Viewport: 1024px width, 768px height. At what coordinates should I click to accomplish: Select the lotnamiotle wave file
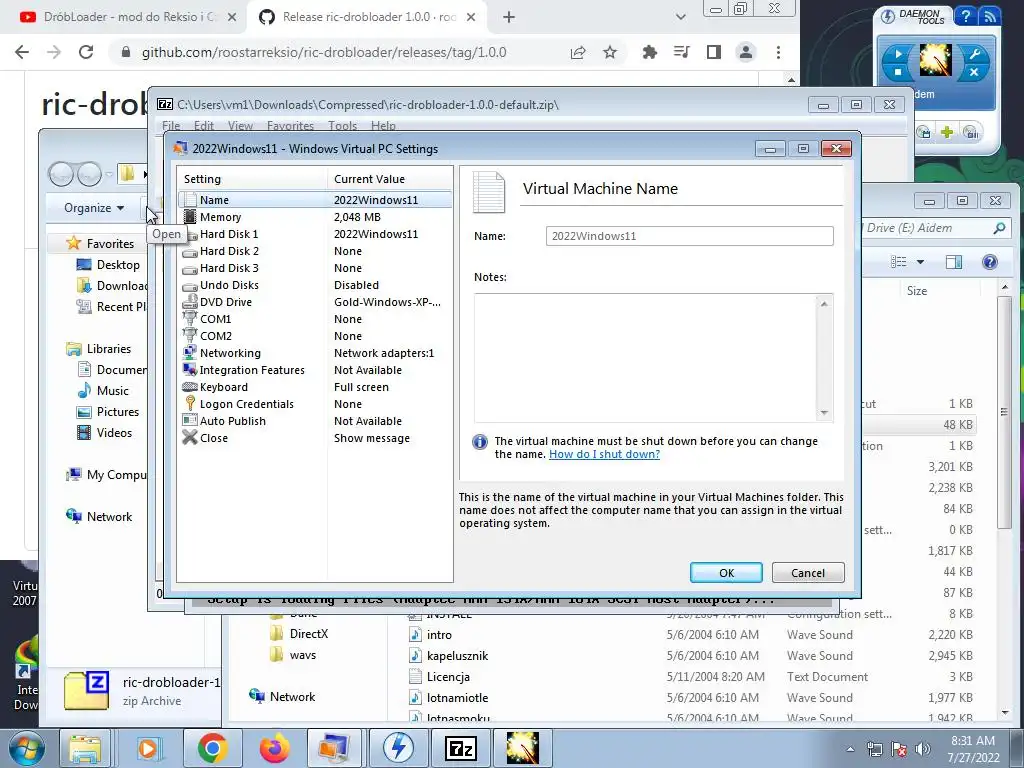click(x=449, y=697)
